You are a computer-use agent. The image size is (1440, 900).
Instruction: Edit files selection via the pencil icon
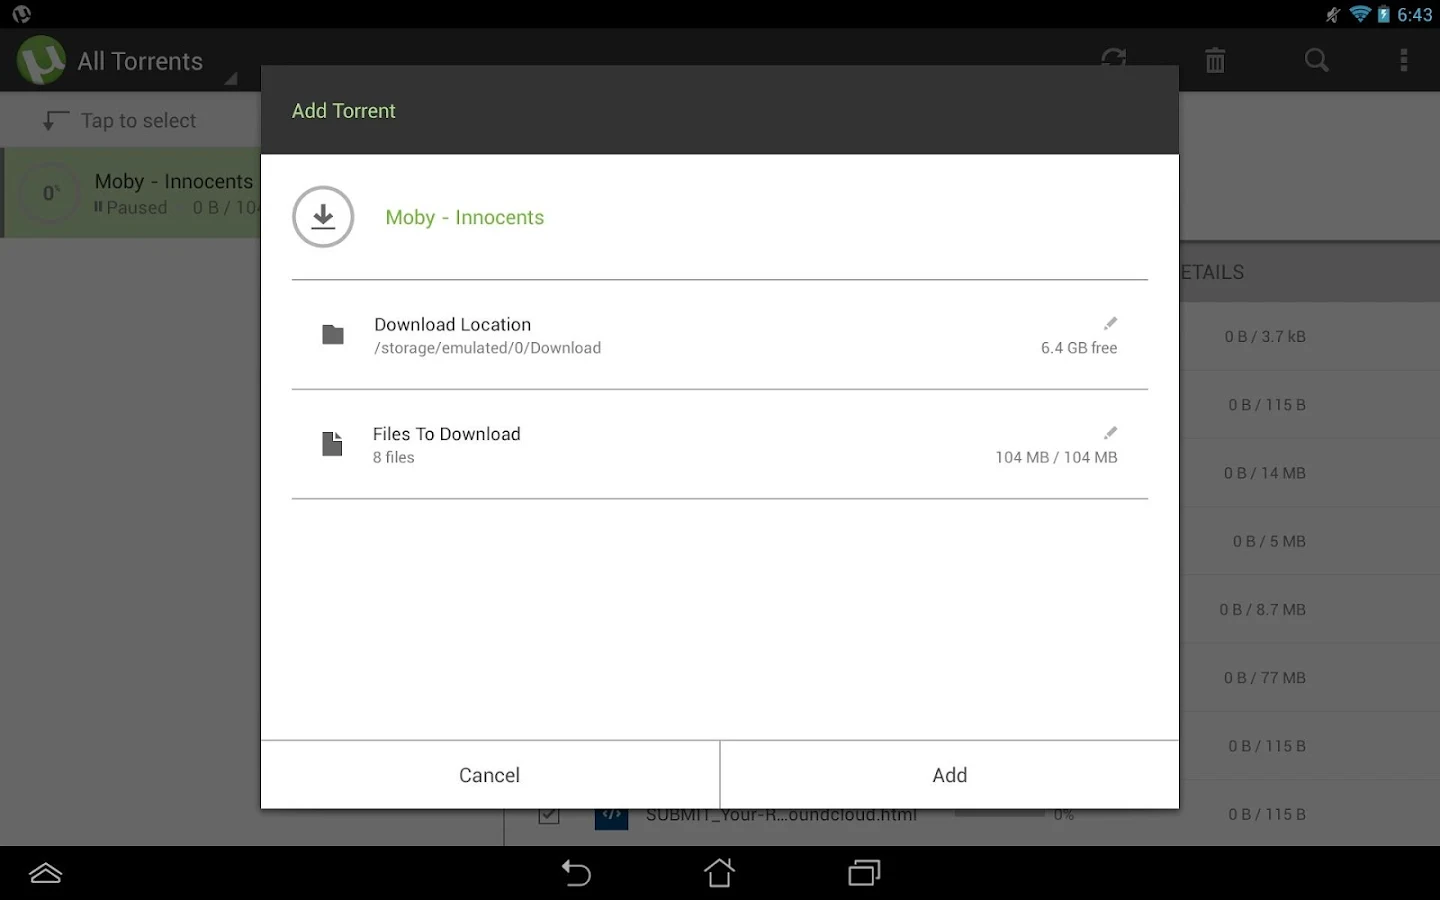click(1110, 432)
